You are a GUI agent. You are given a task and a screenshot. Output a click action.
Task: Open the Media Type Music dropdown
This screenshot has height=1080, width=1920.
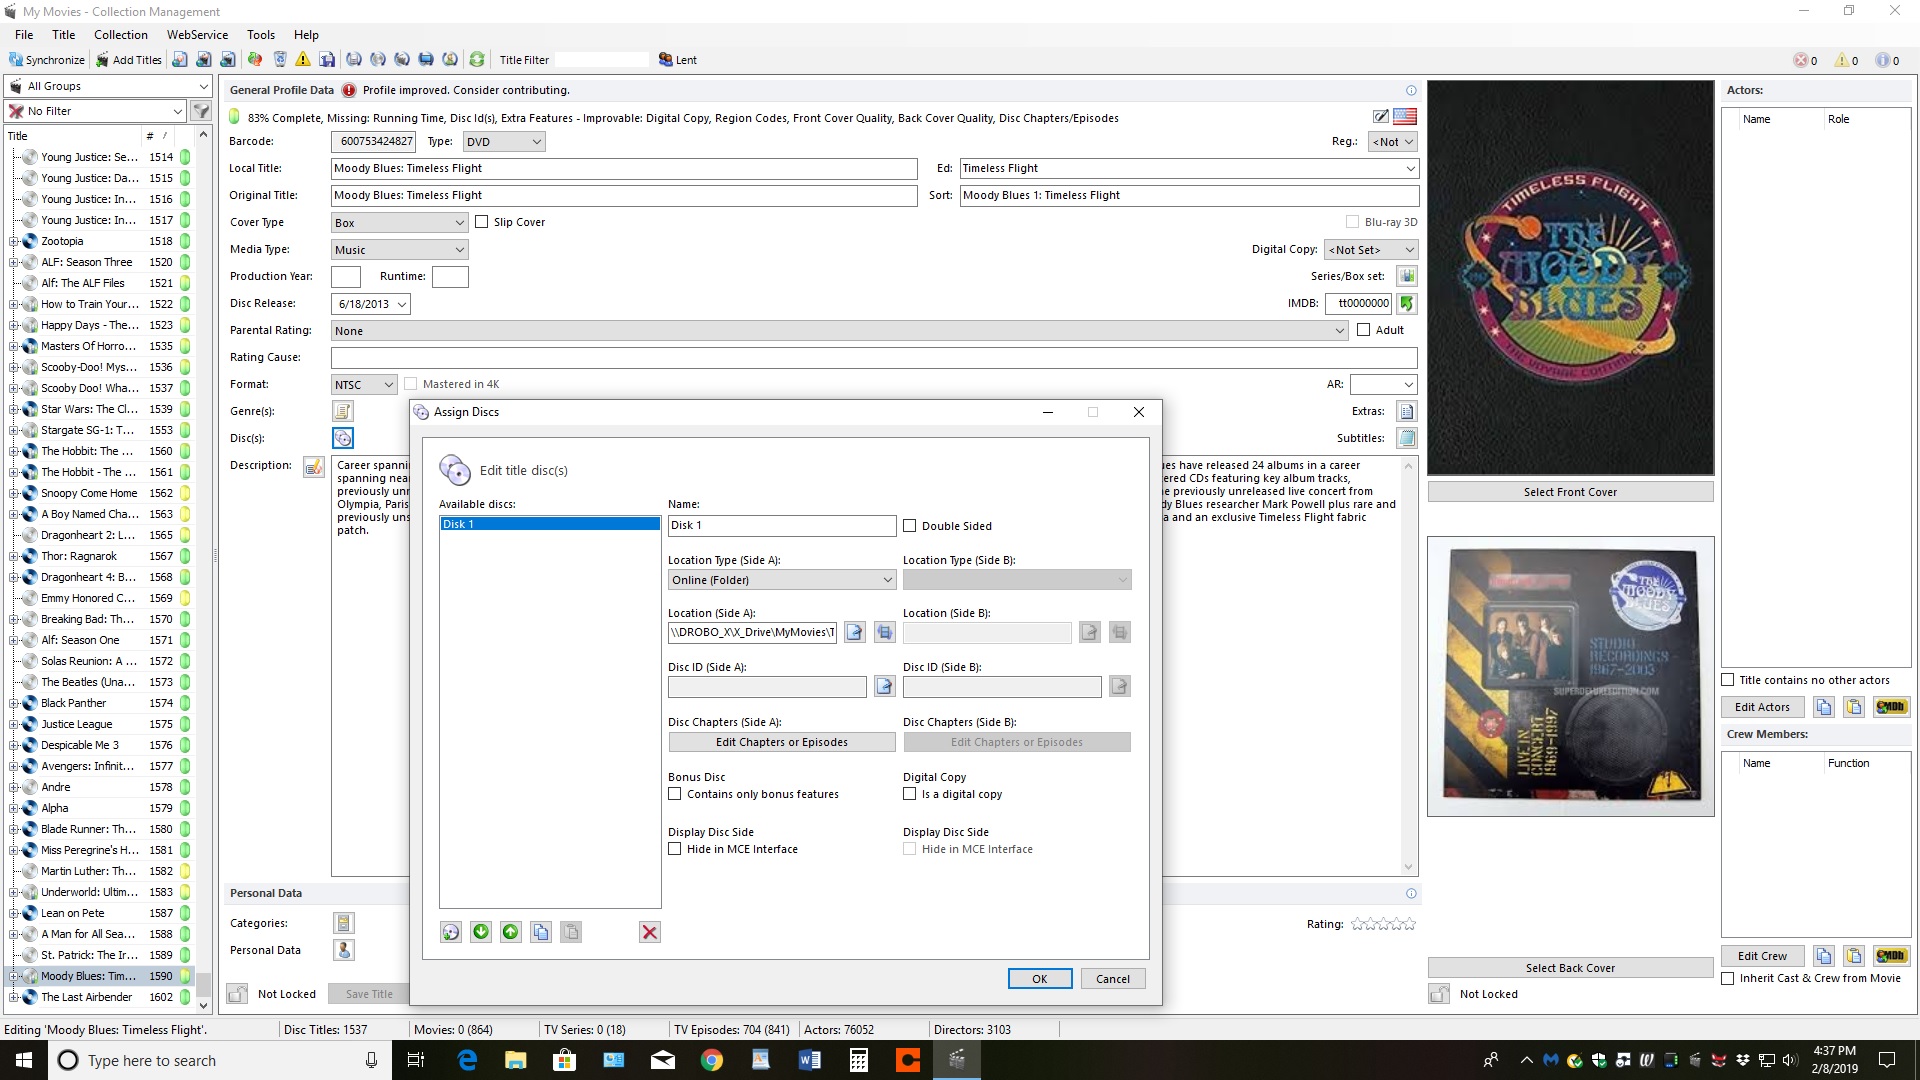coord(400,250)
